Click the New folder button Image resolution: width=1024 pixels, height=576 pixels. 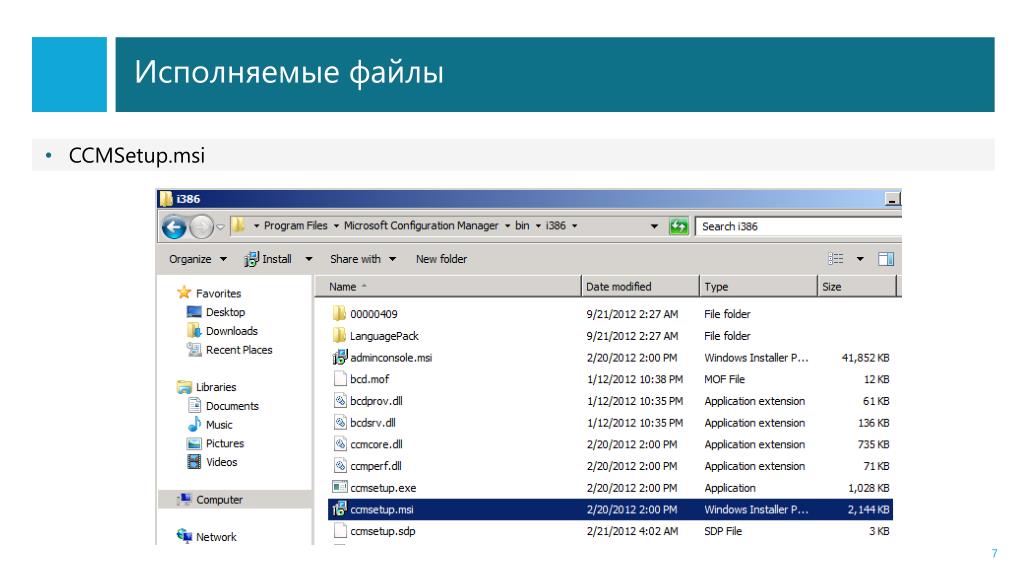click(441, 260)
